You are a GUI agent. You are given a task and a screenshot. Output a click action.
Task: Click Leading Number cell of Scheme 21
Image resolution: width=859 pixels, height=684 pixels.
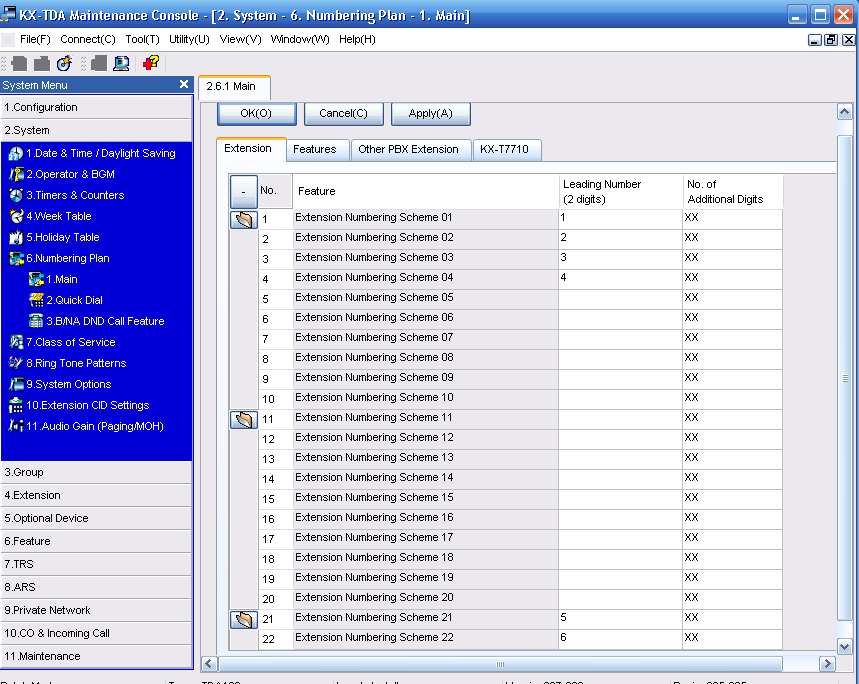620,619
